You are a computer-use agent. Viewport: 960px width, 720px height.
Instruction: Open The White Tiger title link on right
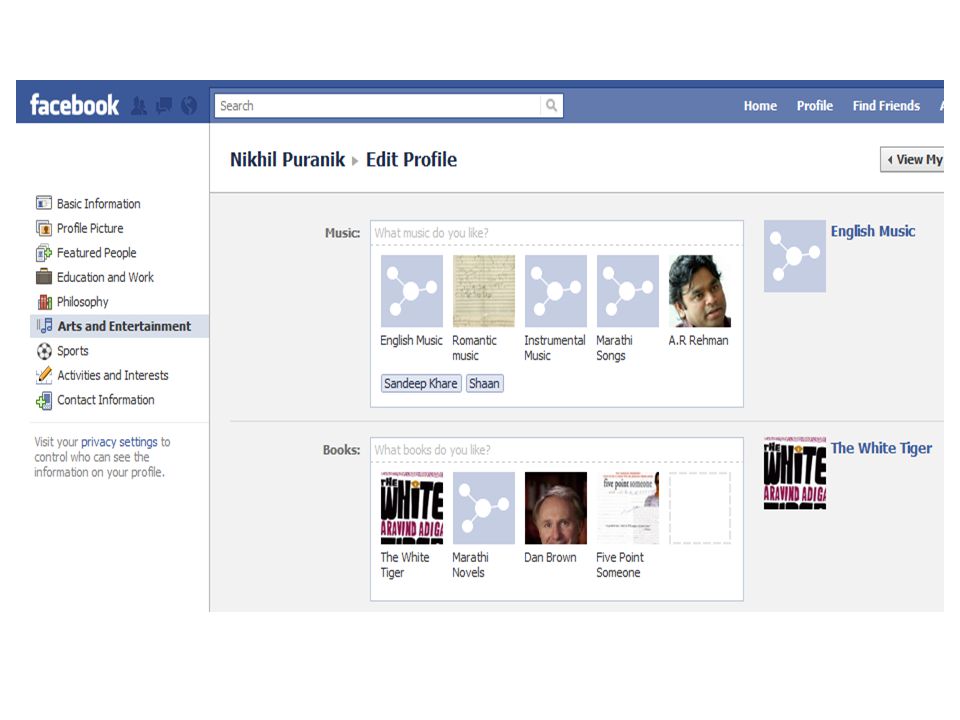(881, 448)
